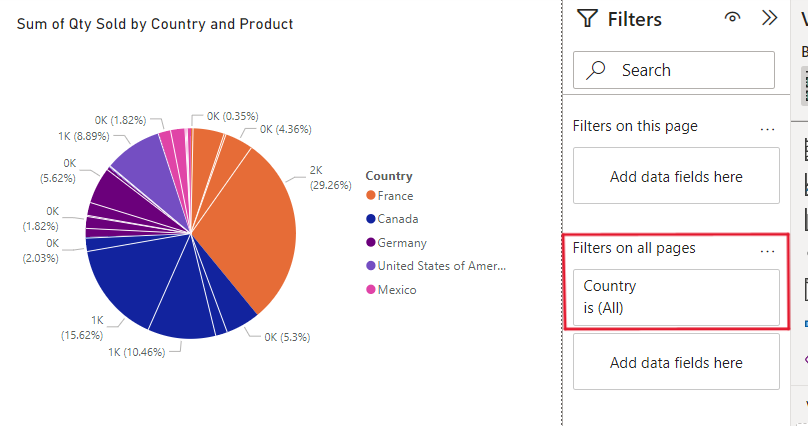The height and width of the screenshot is (426, 808).
Task: Toggle Filters pane visibility eye icon
Action: (733, 18)
